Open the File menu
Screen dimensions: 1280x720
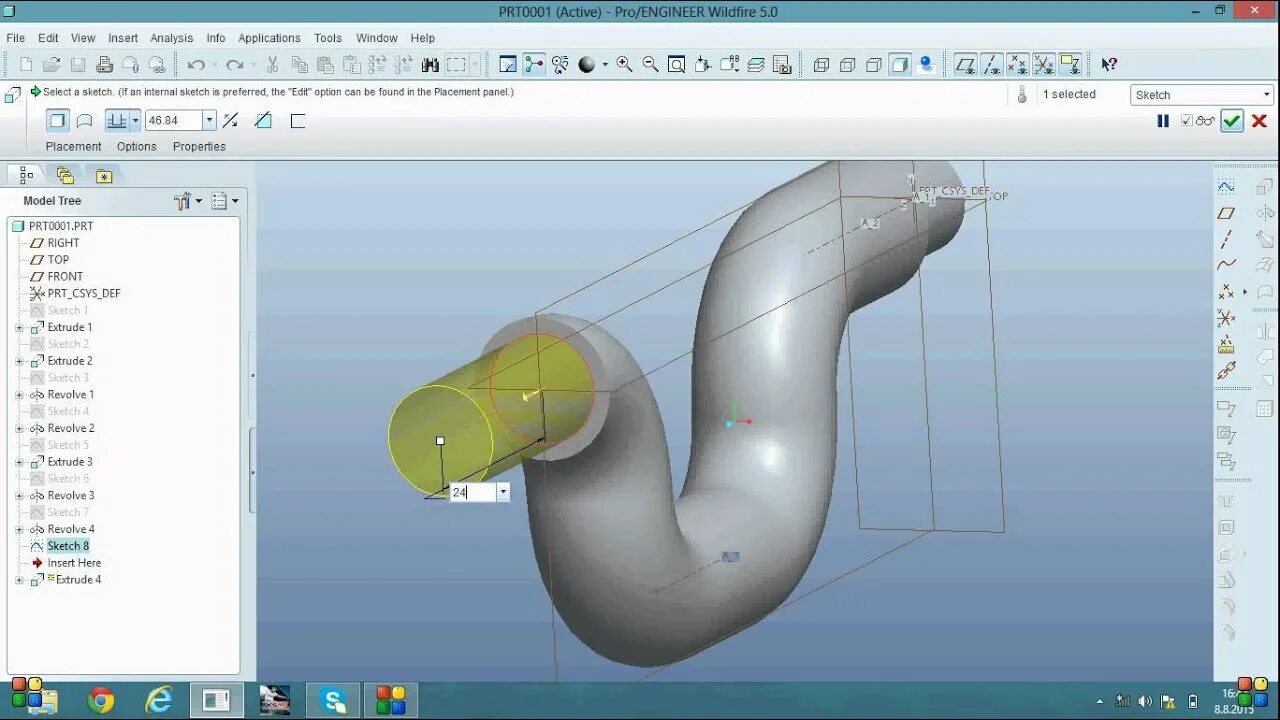(16, 38)
